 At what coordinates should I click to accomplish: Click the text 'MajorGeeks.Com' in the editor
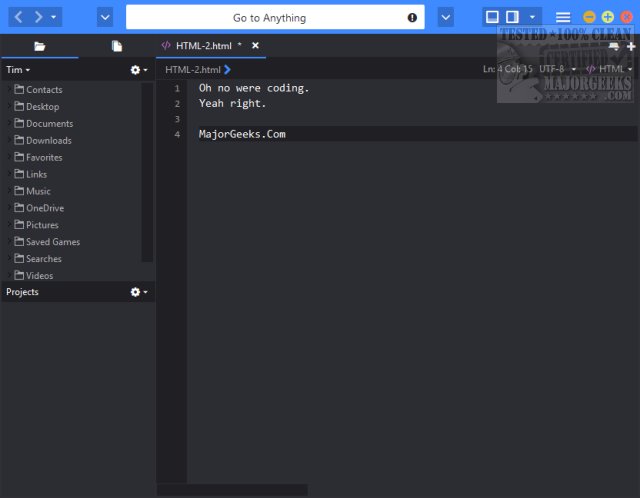click(242, 134)
